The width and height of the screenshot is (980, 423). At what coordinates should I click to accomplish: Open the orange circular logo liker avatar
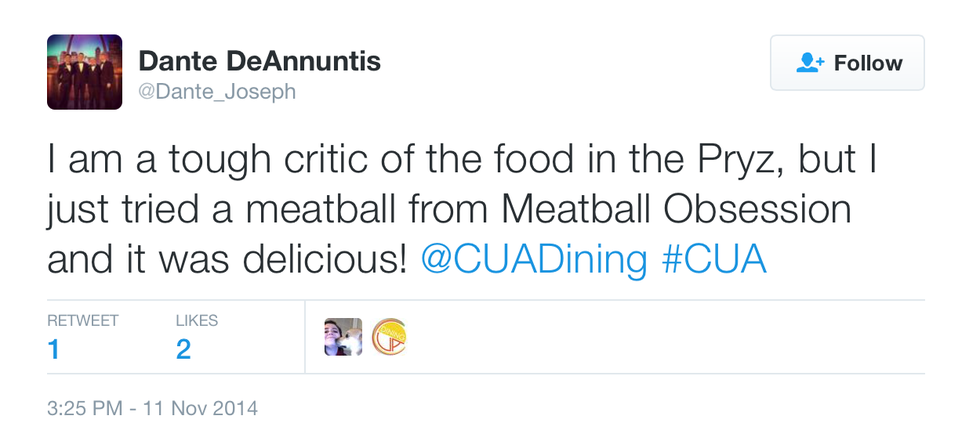click(389, 337)
